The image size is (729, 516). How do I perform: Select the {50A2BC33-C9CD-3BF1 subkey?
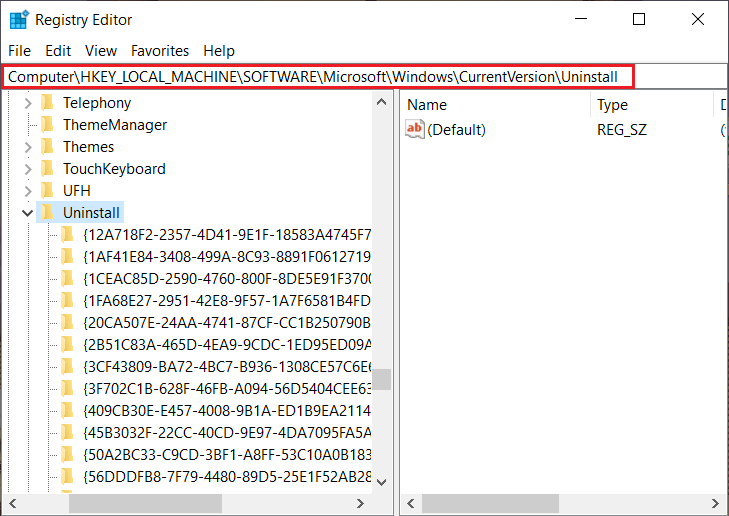pyautogui.click(x=227, y=455)
